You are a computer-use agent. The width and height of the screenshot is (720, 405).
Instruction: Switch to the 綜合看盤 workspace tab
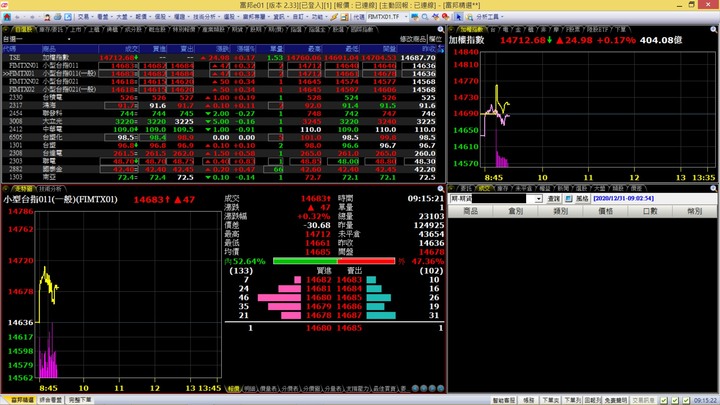pos(50,400)
